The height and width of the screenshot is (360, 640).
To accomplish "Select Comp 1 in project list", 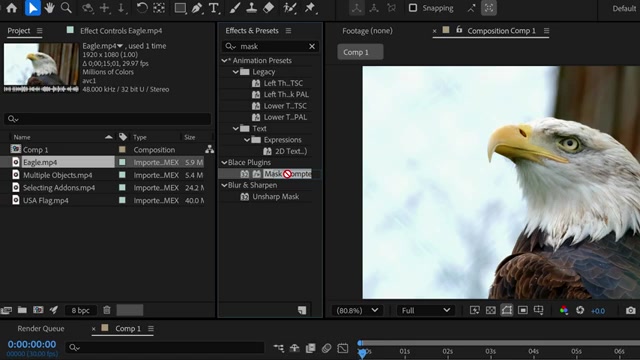I will click(x=36, y=149).
